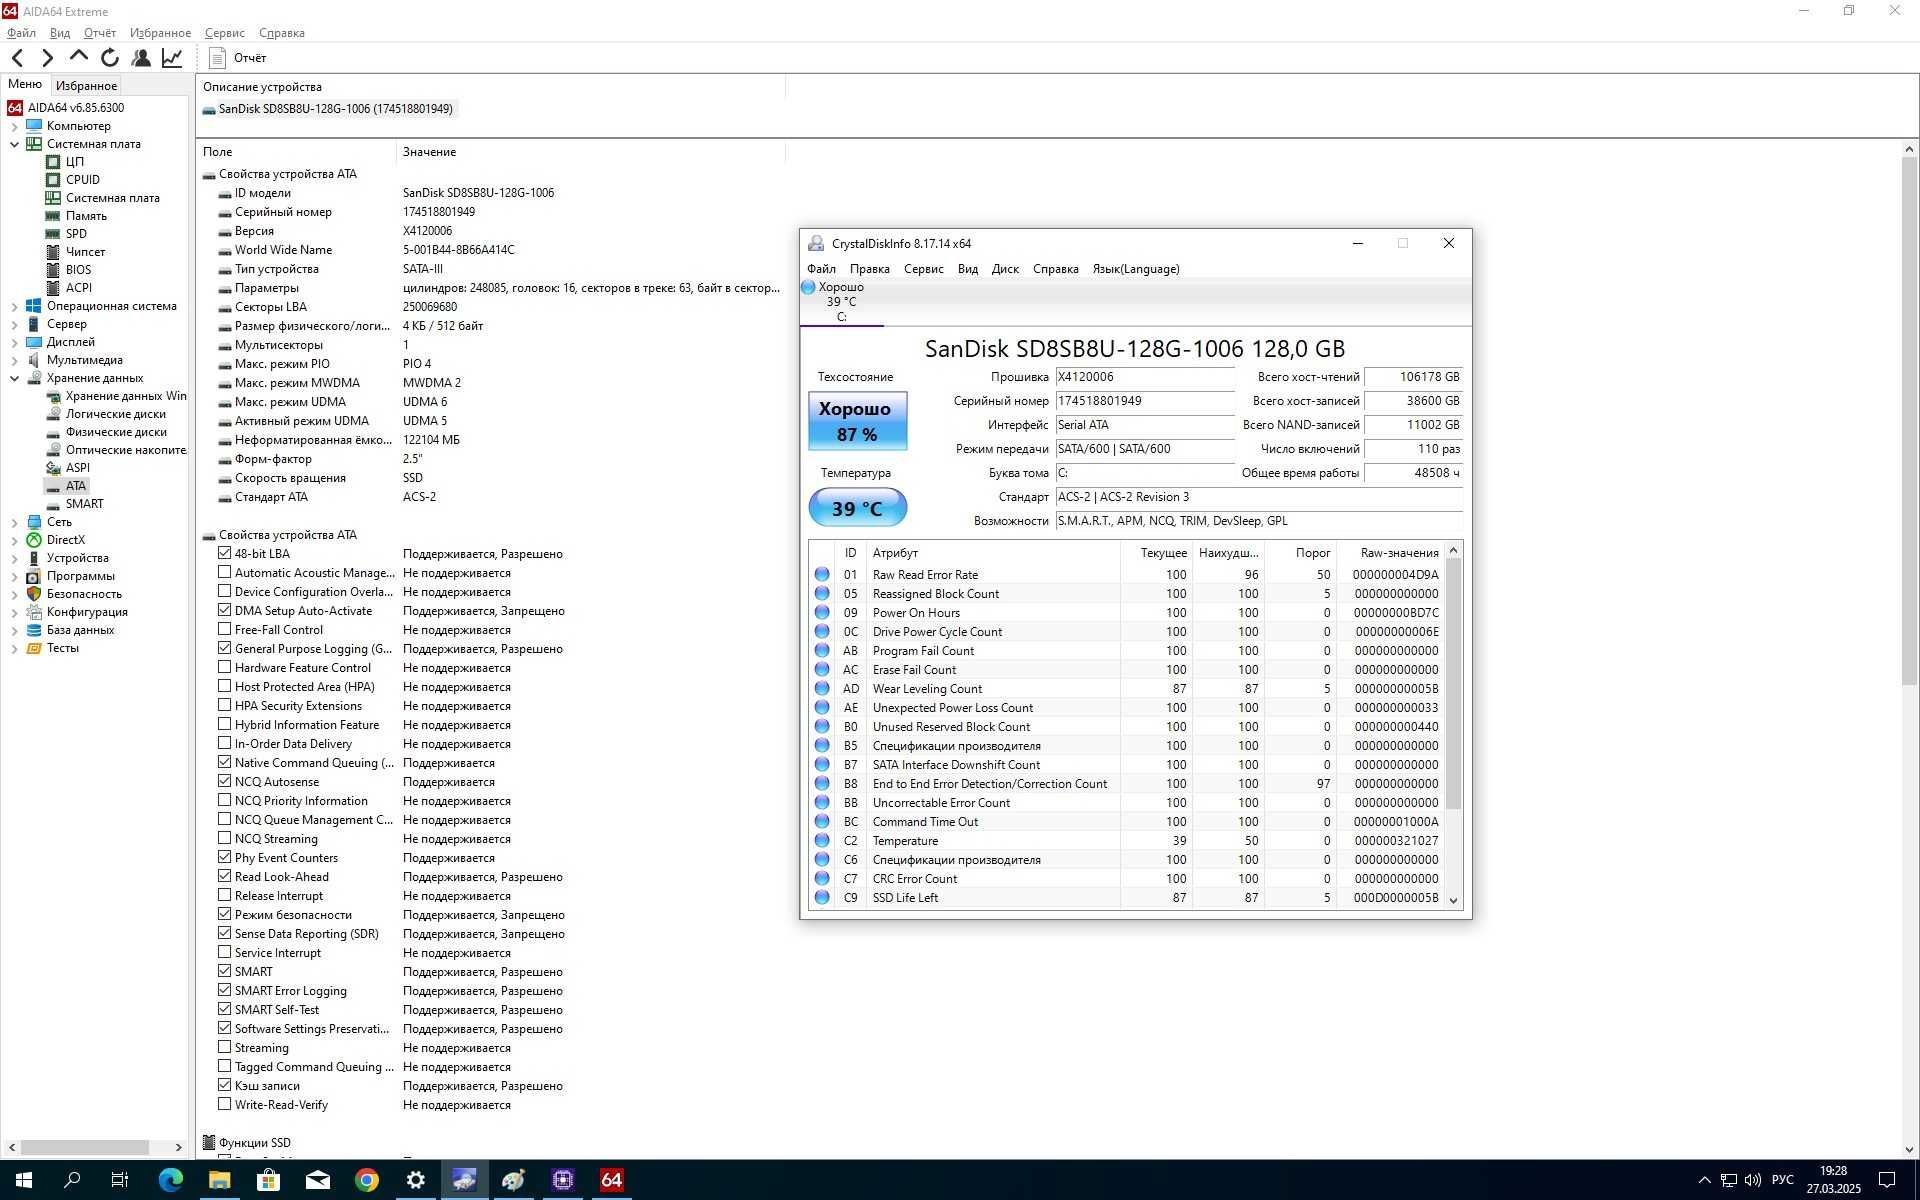This screenshot has height=1200, width=1920.
Task: Toggle the Streaming checkbox
Action: 224,1047
